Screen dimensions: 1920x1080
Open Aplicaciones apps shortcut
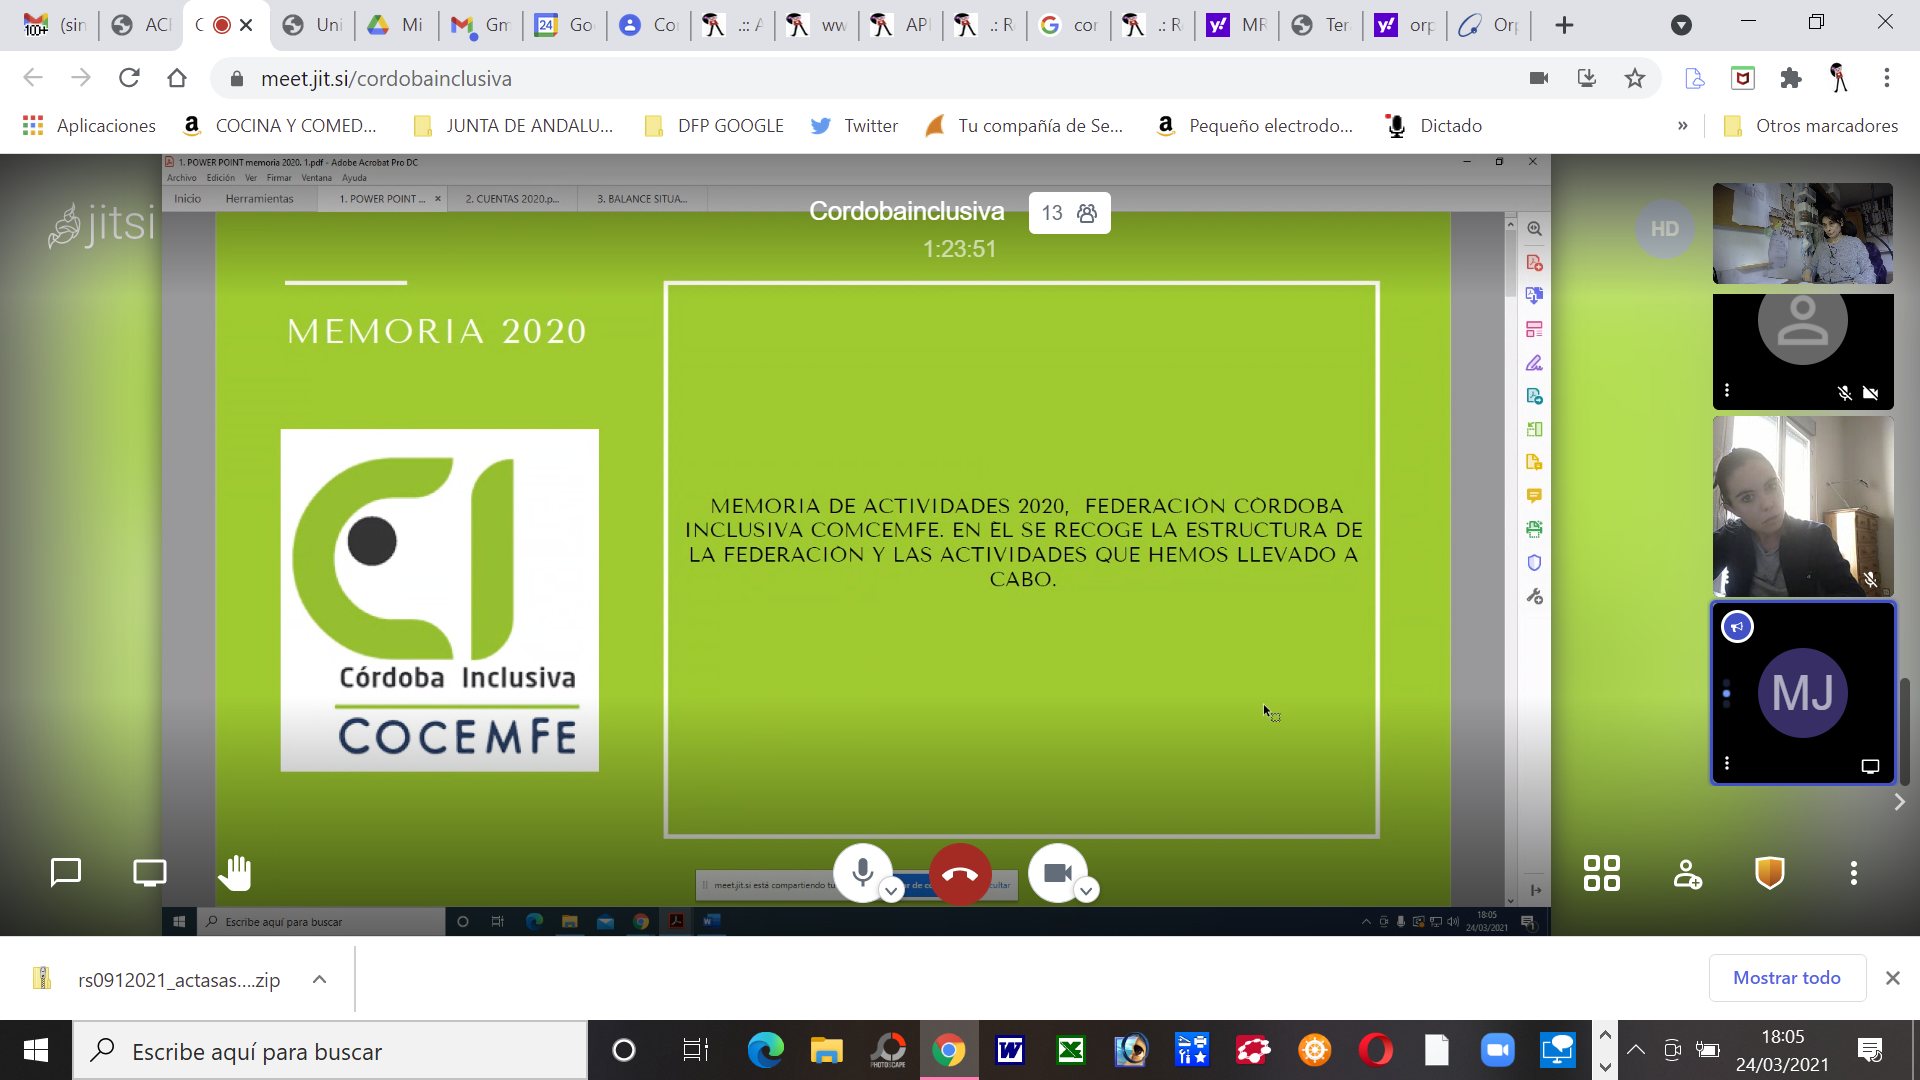point(89,126)
